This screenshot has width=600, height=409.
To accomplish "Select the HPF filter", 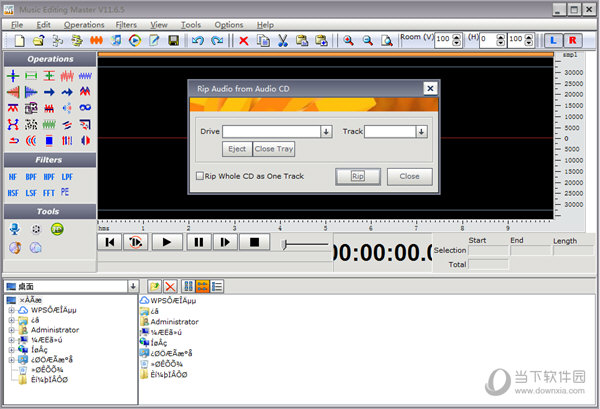I will click(49, 177).
